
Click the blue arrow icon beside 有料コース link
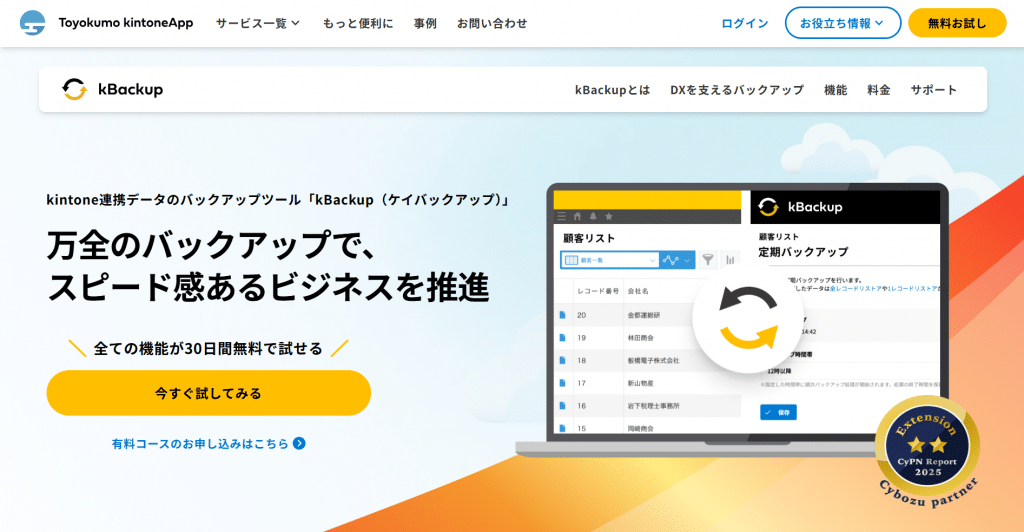pos(299,443)
